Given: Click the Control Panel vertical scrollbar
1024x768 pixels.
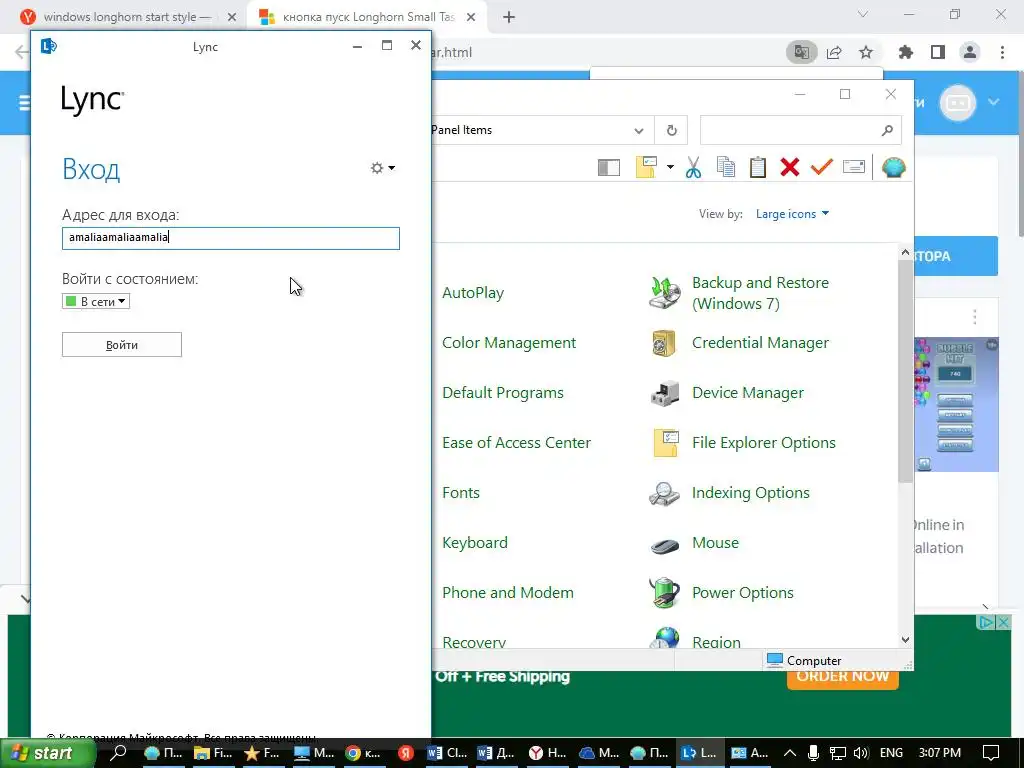Looking at the screenshot, I should (905, 372).
